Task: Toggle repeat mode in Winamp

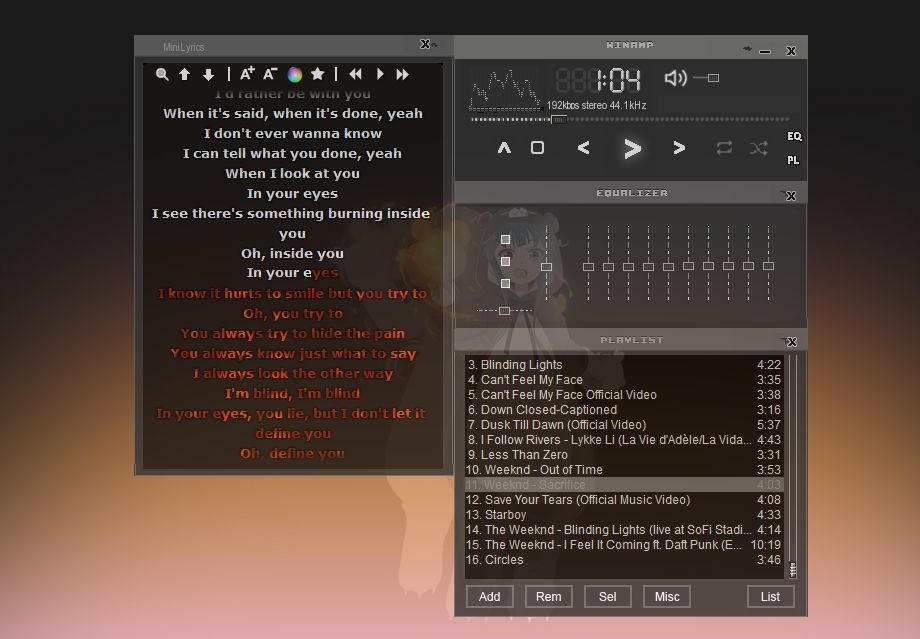Action: point(724,148)
